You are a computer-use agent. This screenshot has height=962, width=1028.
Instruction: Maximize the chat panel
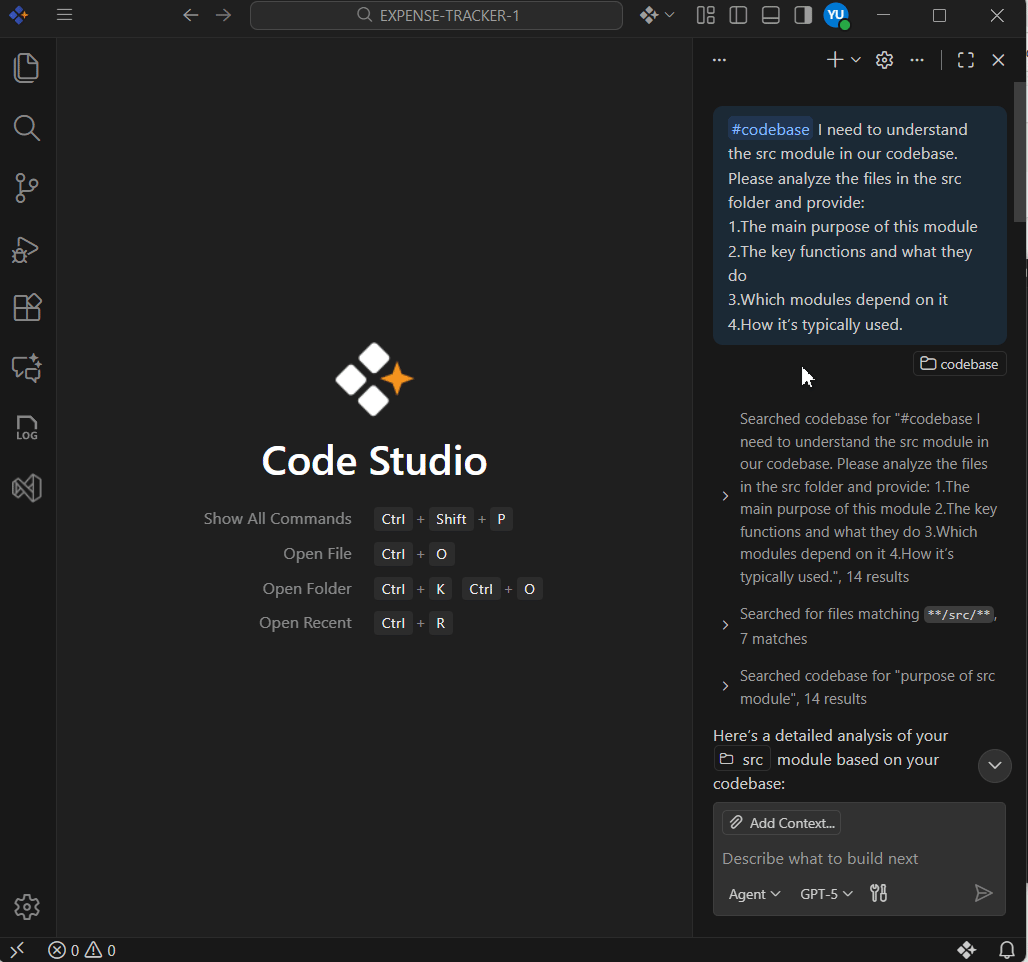pos(966,60)
